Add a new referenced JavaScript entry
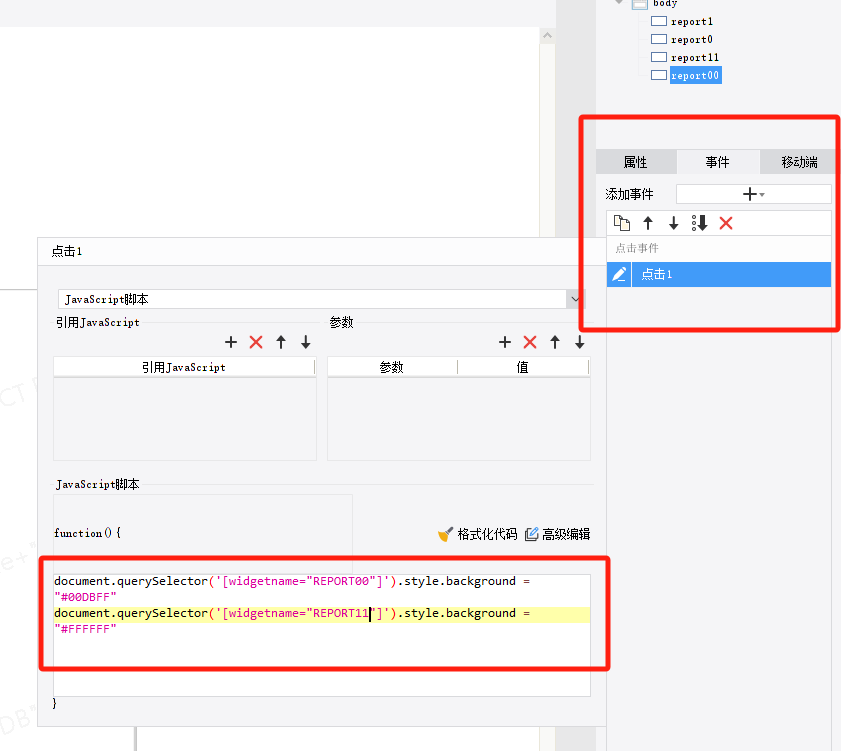The image size is (841, 751). point(231,342)
